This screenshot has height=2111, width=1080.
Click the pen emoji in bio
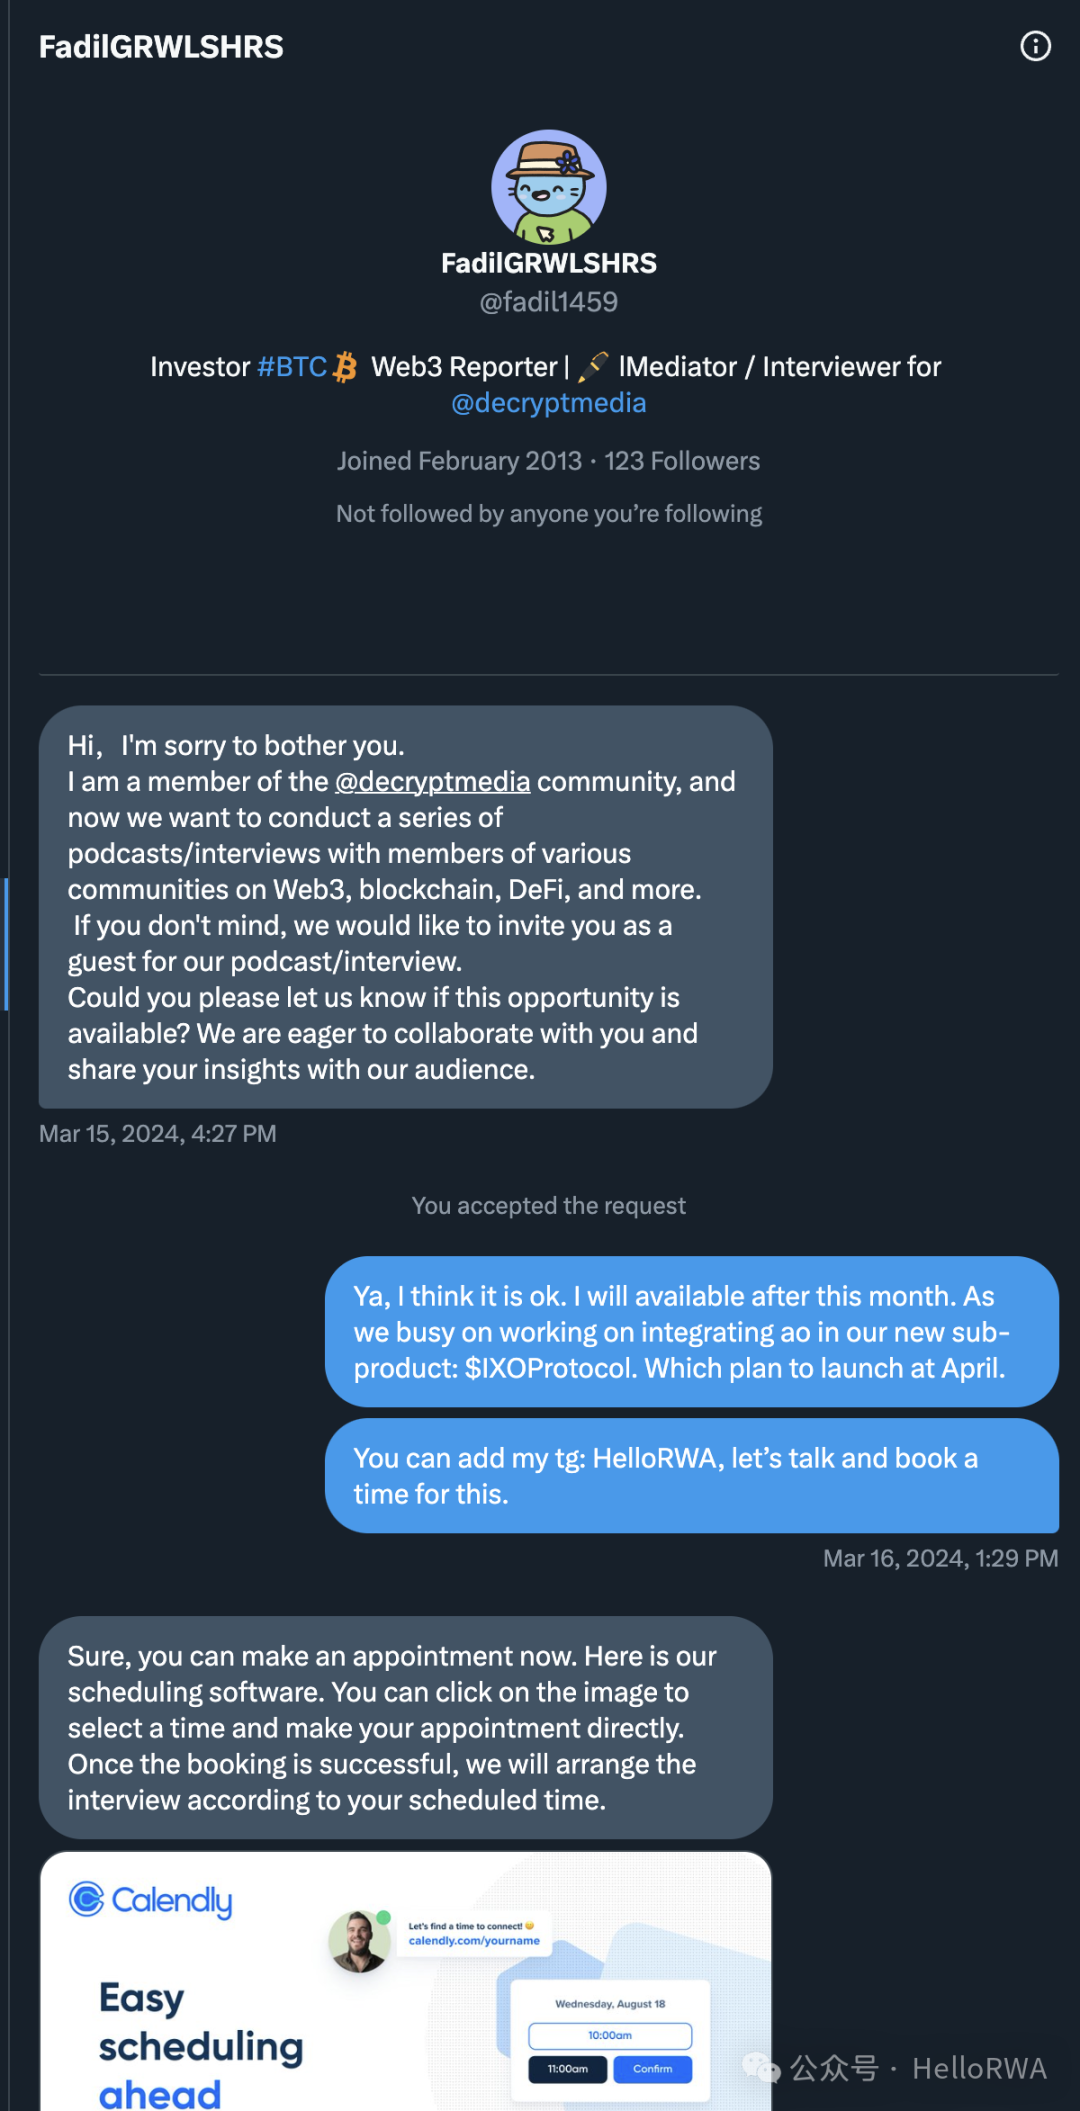click(x=593, y=367)
